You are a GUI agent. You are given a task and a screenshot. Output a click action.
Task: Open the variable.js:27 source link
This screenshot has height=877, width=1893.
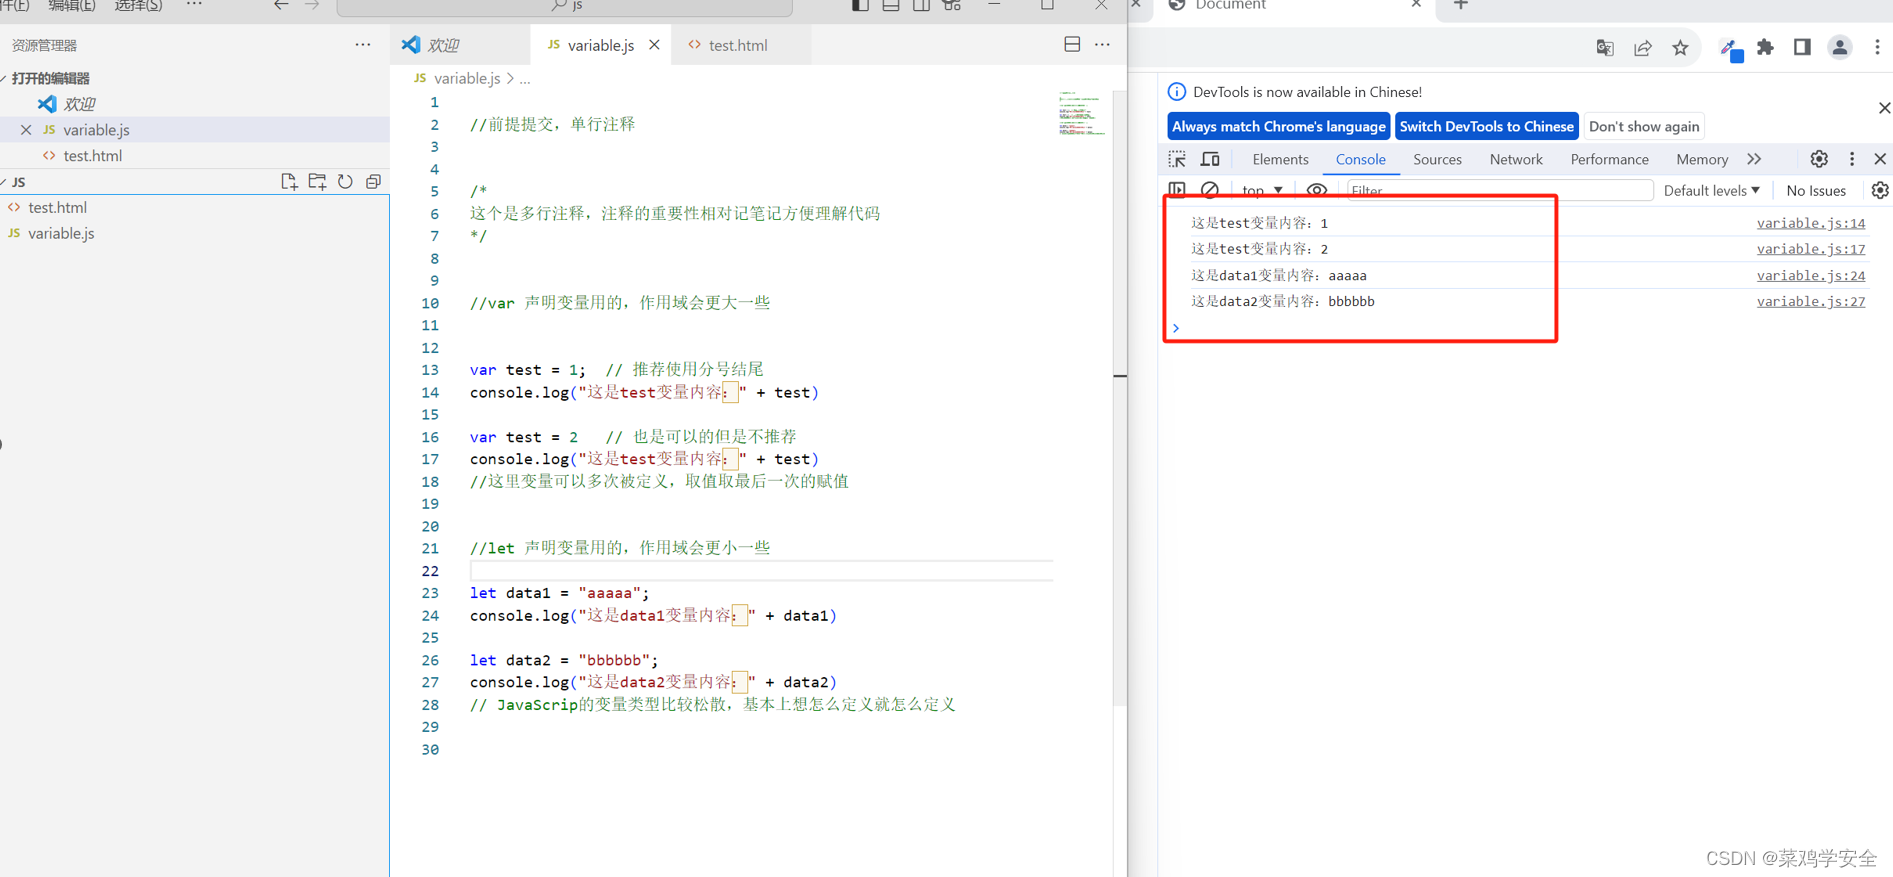pos(1811,301)
